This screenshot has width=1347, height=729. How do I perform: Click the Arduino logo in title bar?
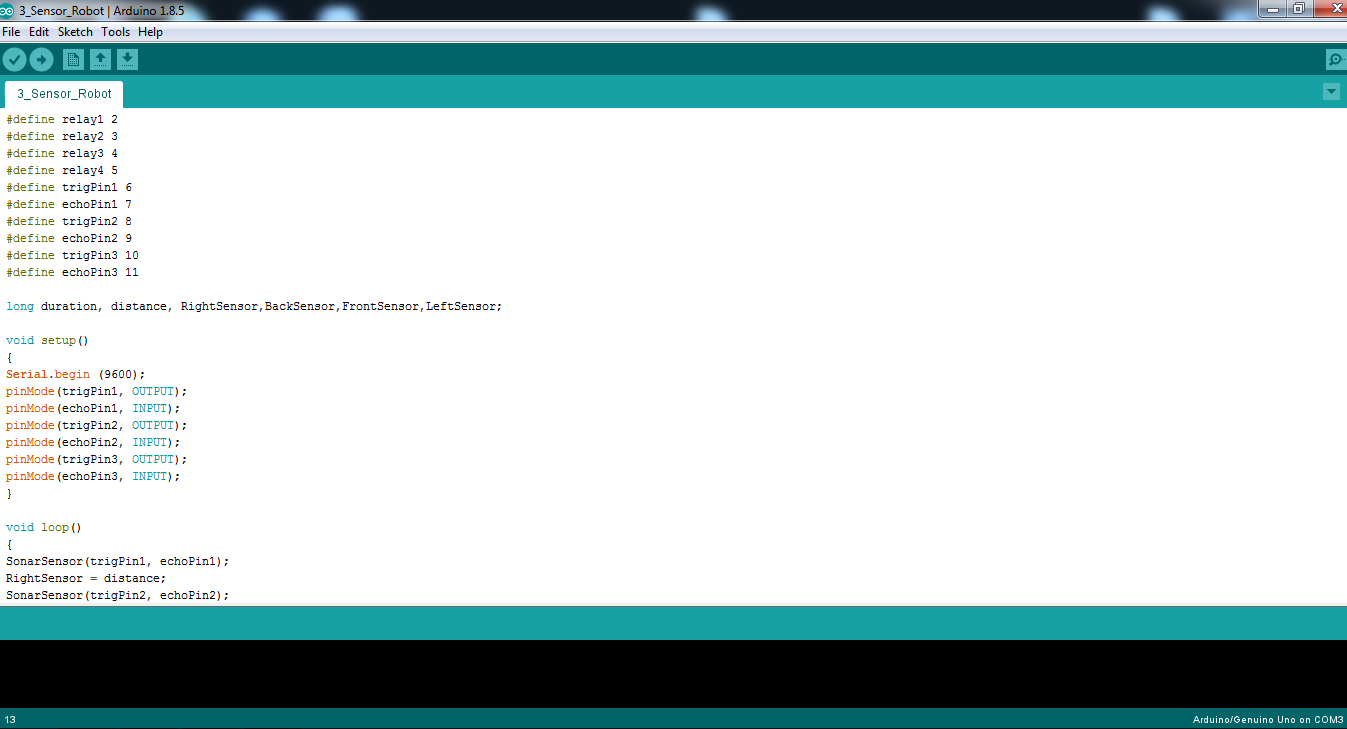(x=8, y=10)
